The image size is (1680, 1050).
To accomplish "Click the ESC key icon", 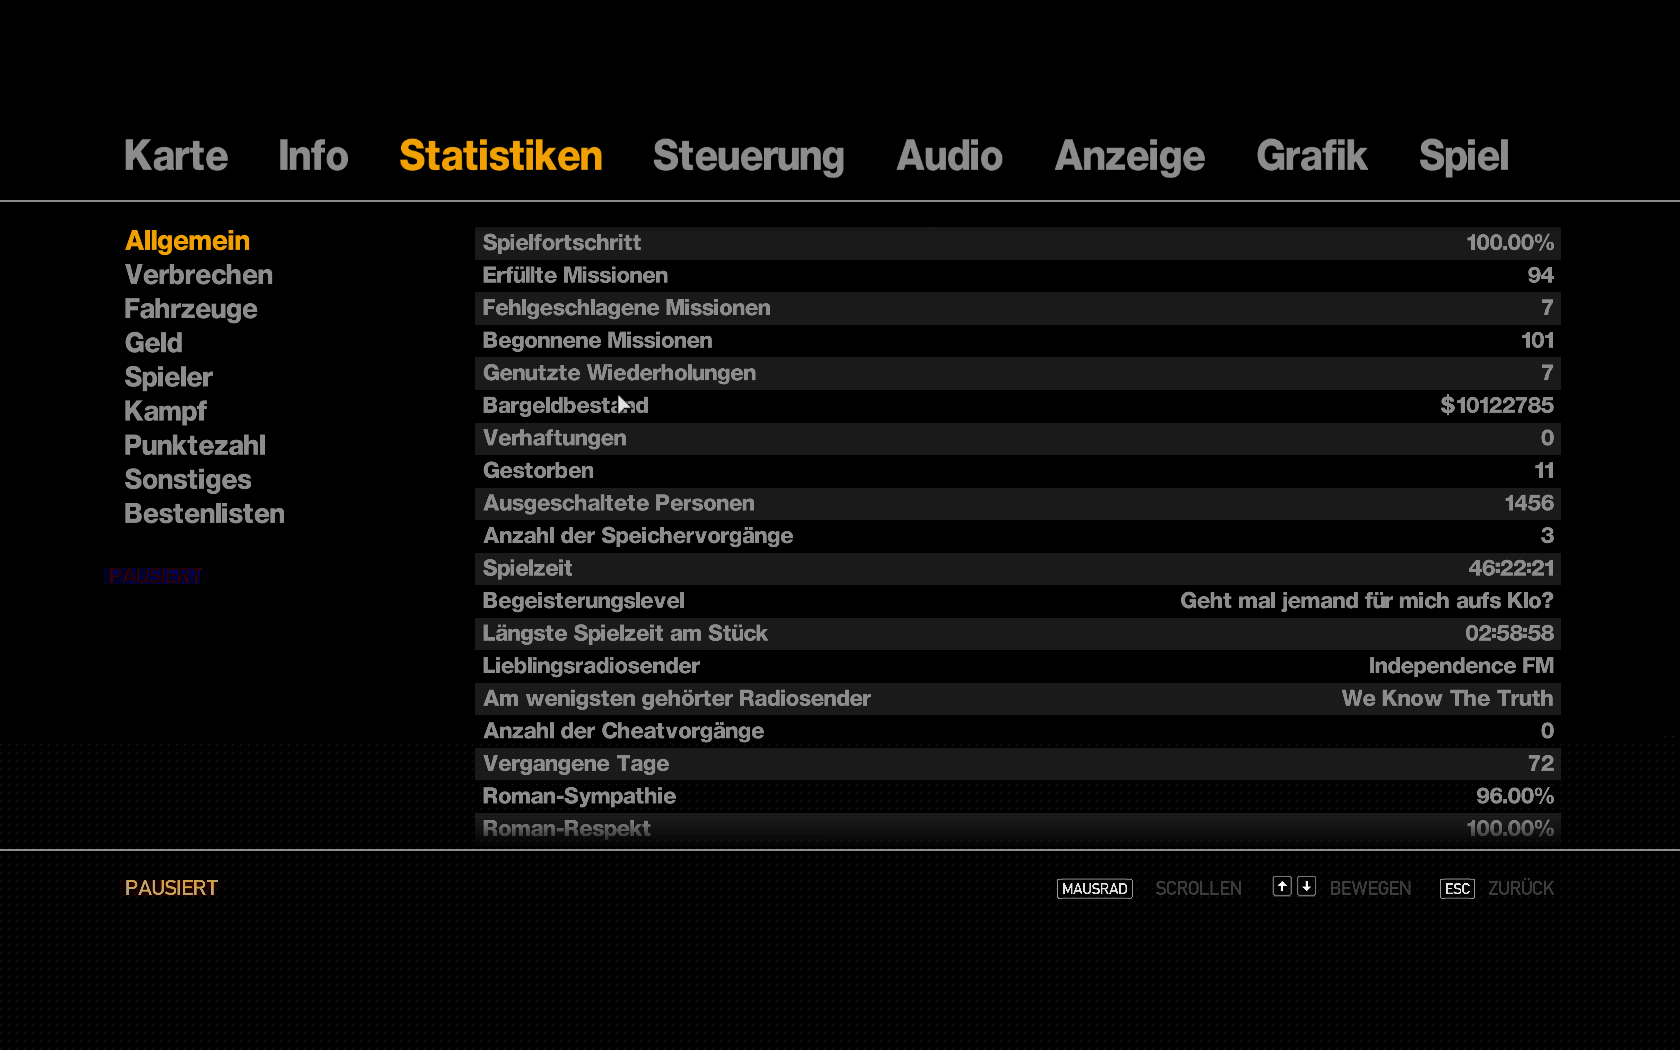I will click(1457, 888).
